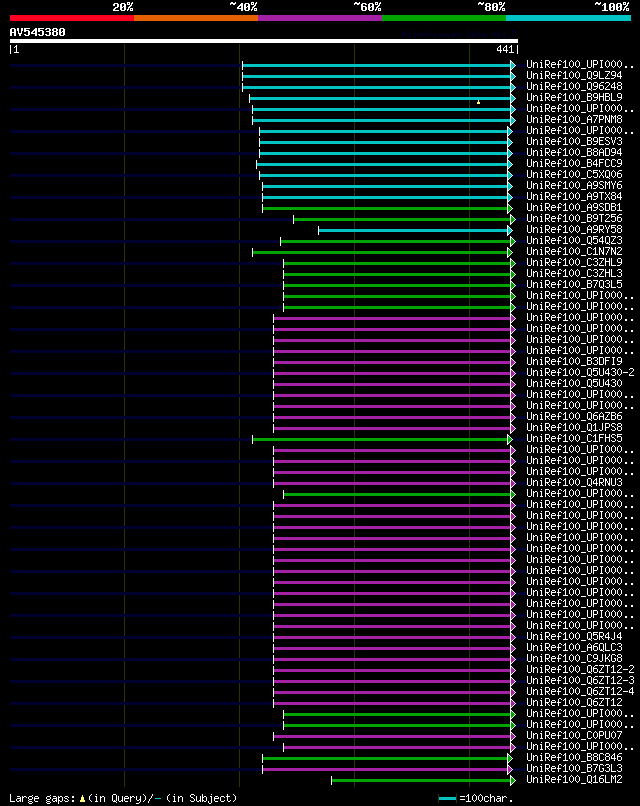Open hit UniRef100_Q96248

click(x=574, y=86)
